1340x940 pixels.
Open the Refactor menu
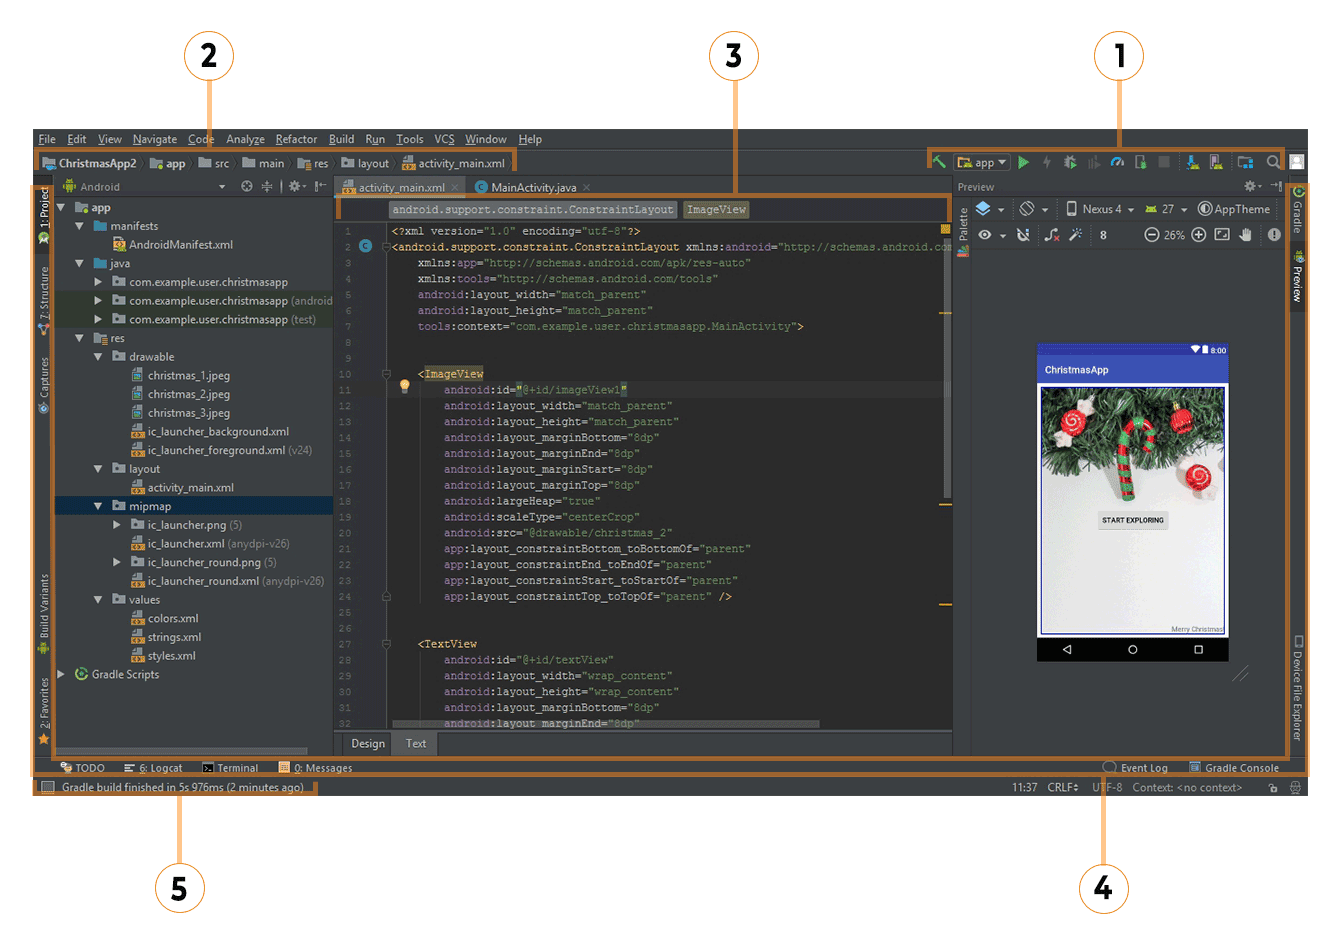click(x=296, y=139)
